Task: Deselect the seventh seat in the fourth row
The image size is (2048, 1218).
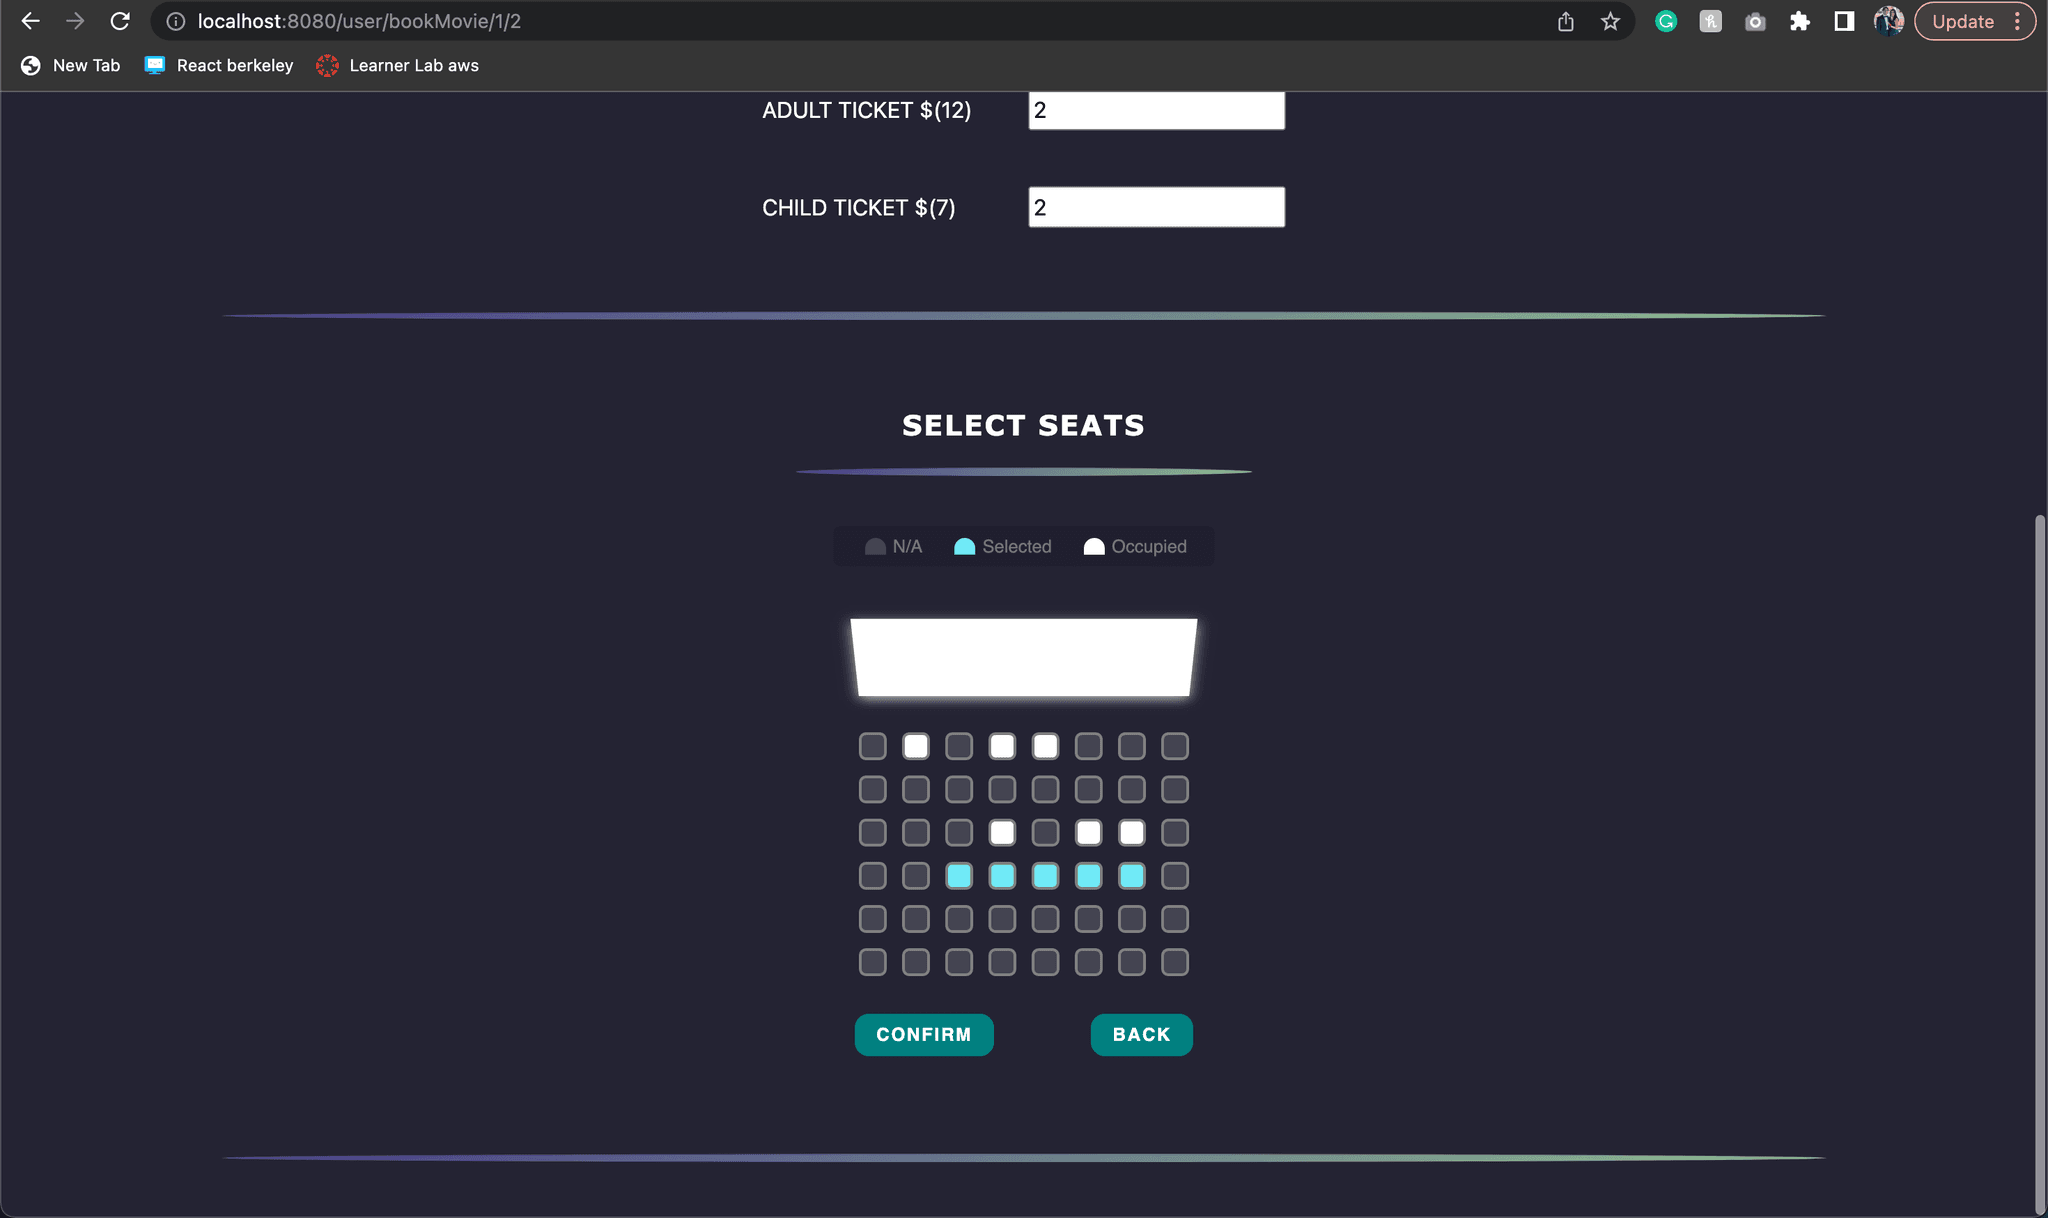Action: click(x=1132, y=876)
